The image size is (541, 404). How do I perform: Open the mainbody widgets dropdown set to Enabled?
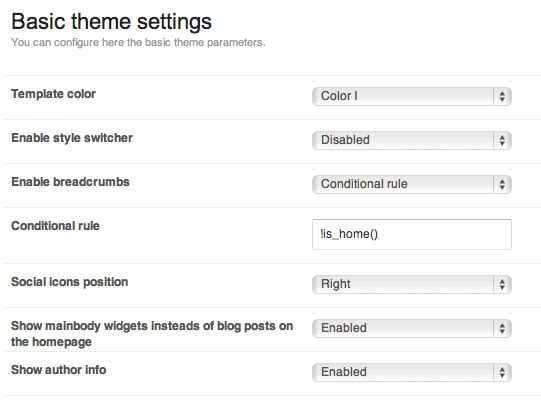412,328
